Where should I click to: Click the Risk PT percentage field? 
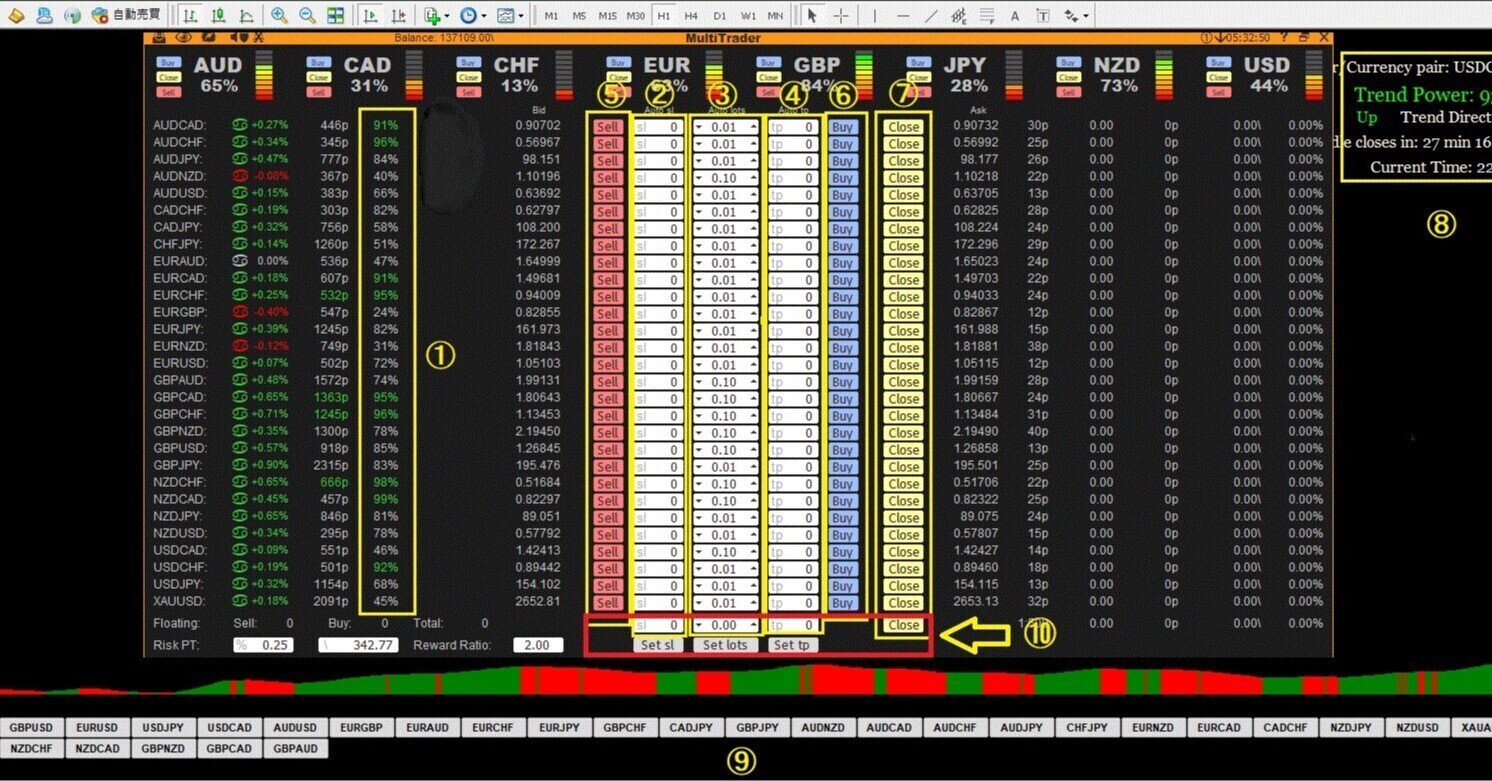(265, 645)
